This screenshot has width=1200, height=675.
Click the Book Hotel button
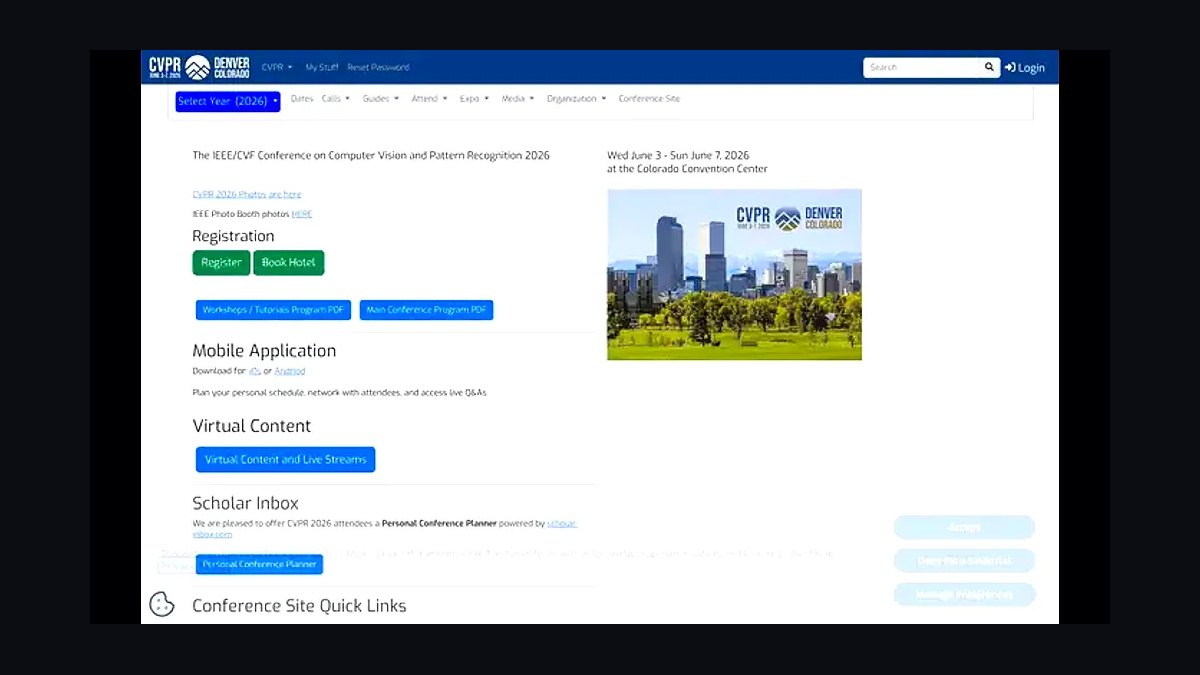pos(289,262)
